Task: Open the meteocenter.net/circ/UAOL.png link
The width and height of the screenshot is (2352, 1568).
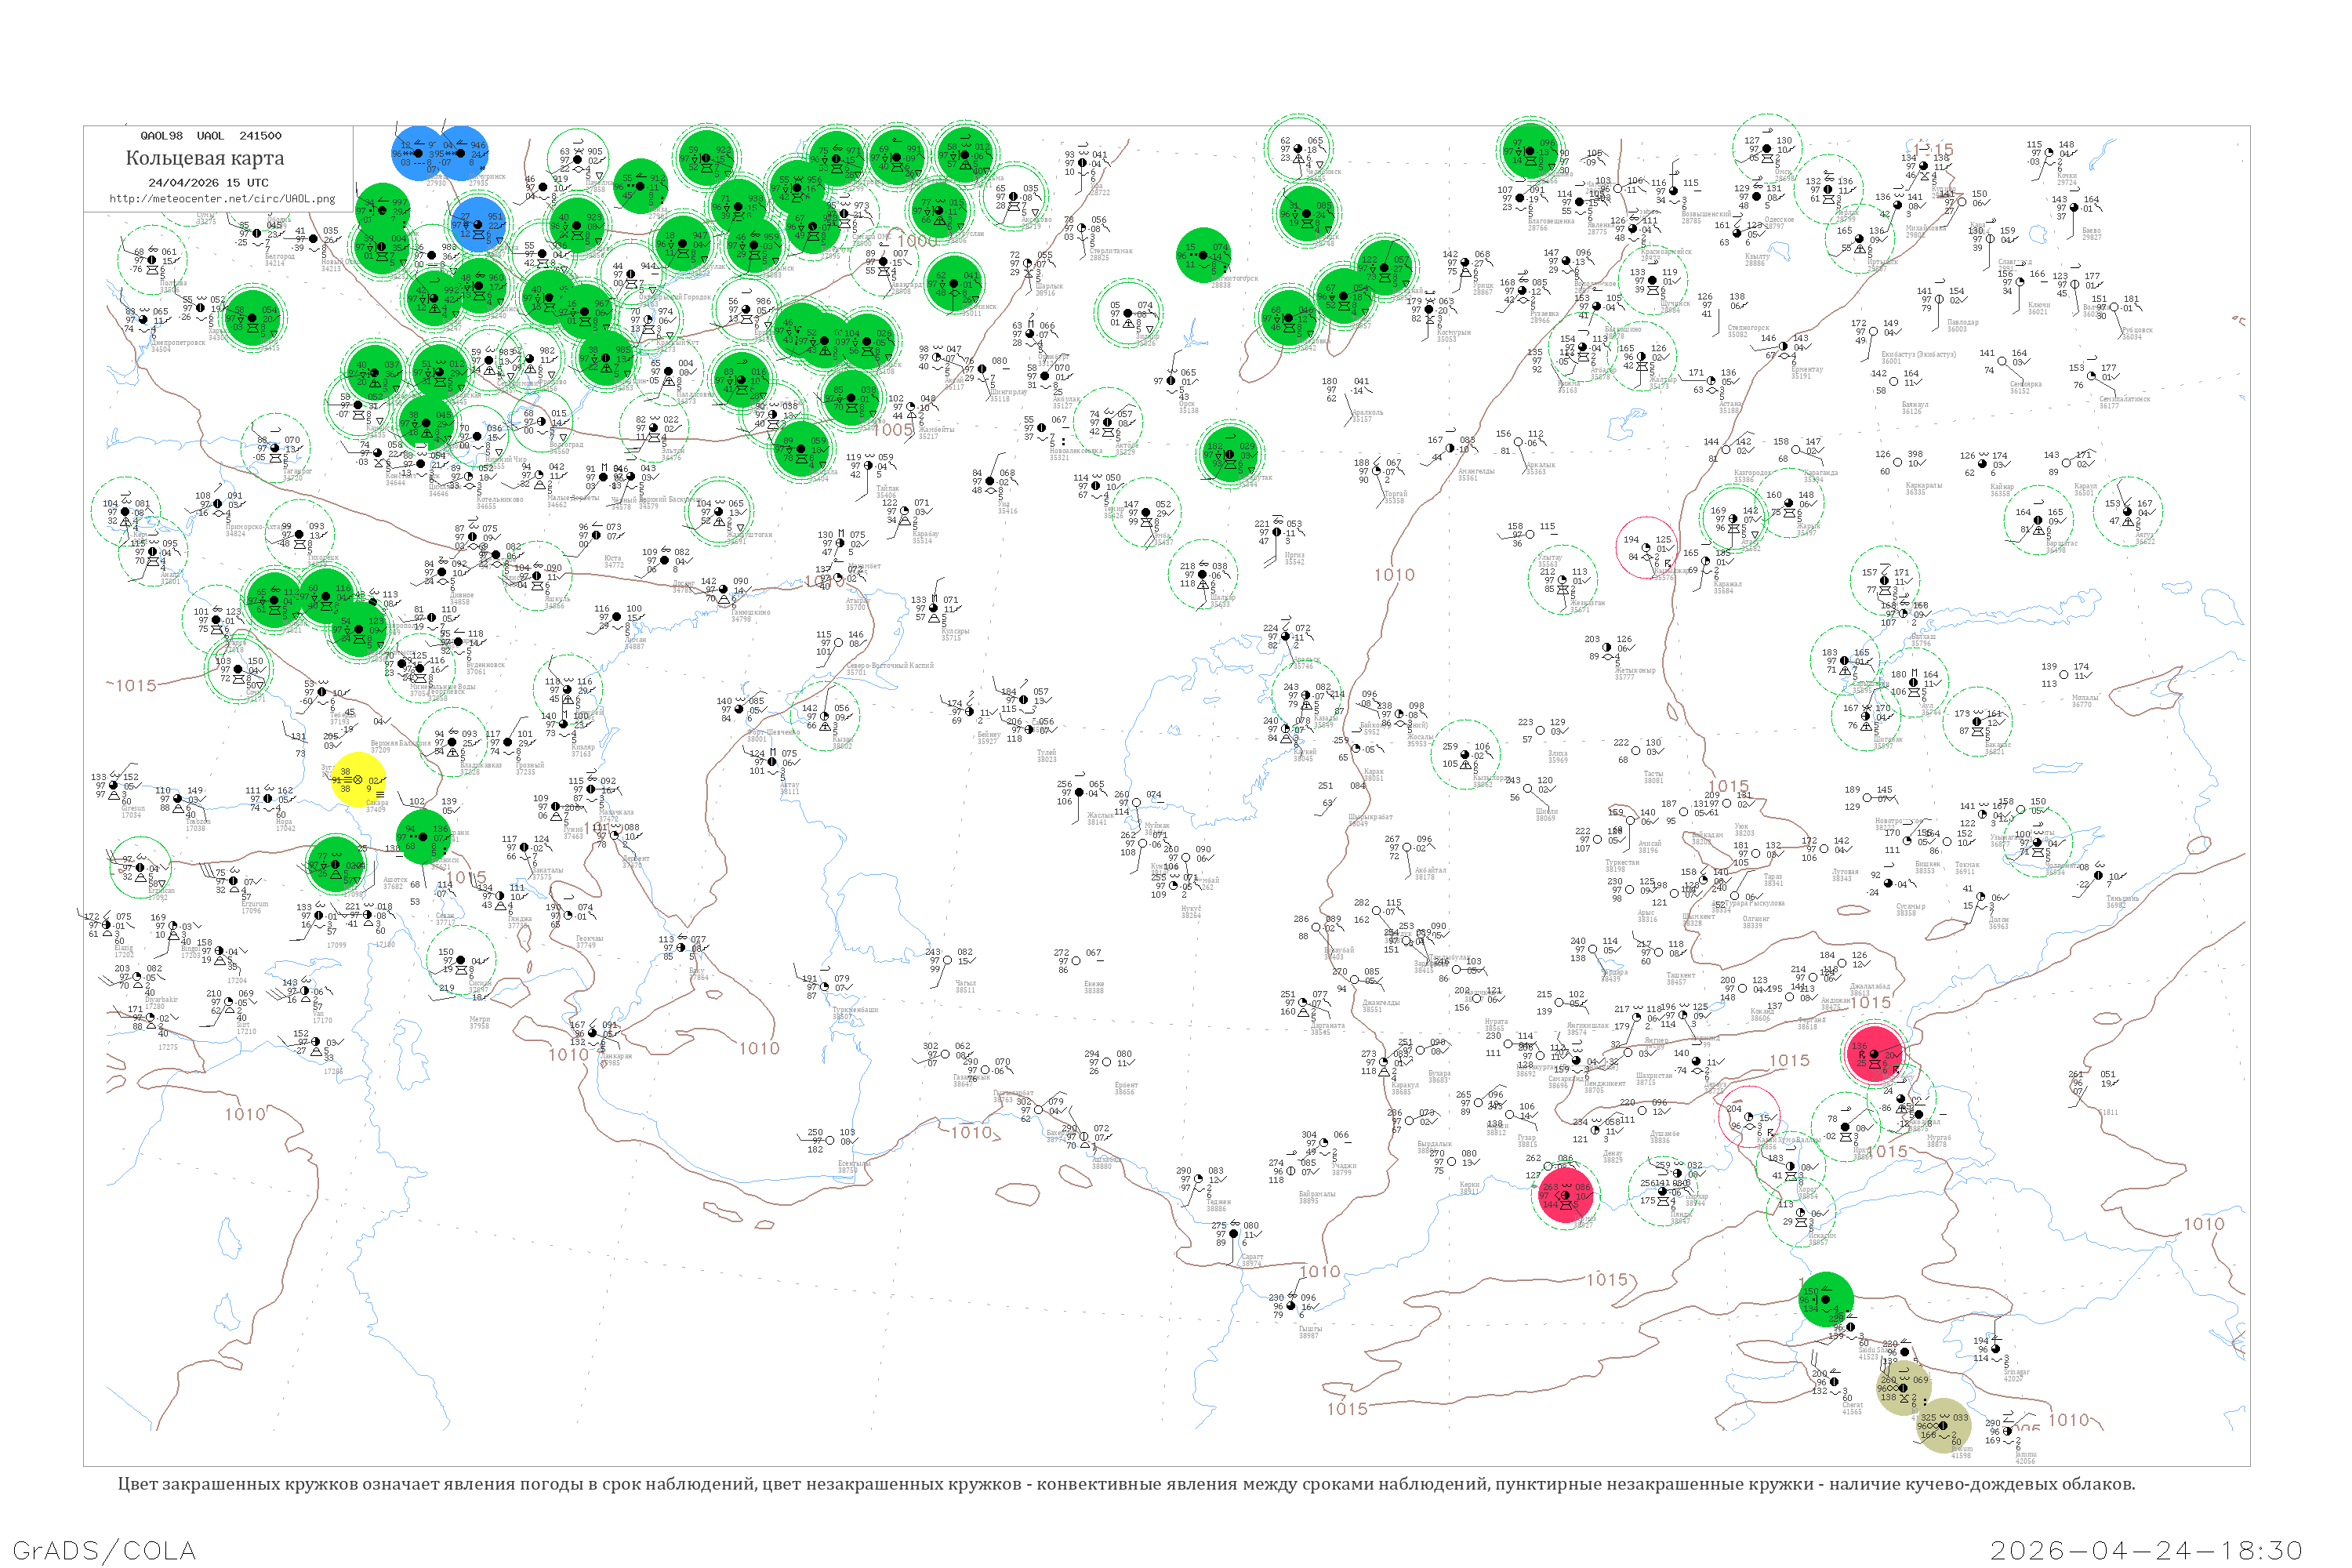Action: coord(222,198)
